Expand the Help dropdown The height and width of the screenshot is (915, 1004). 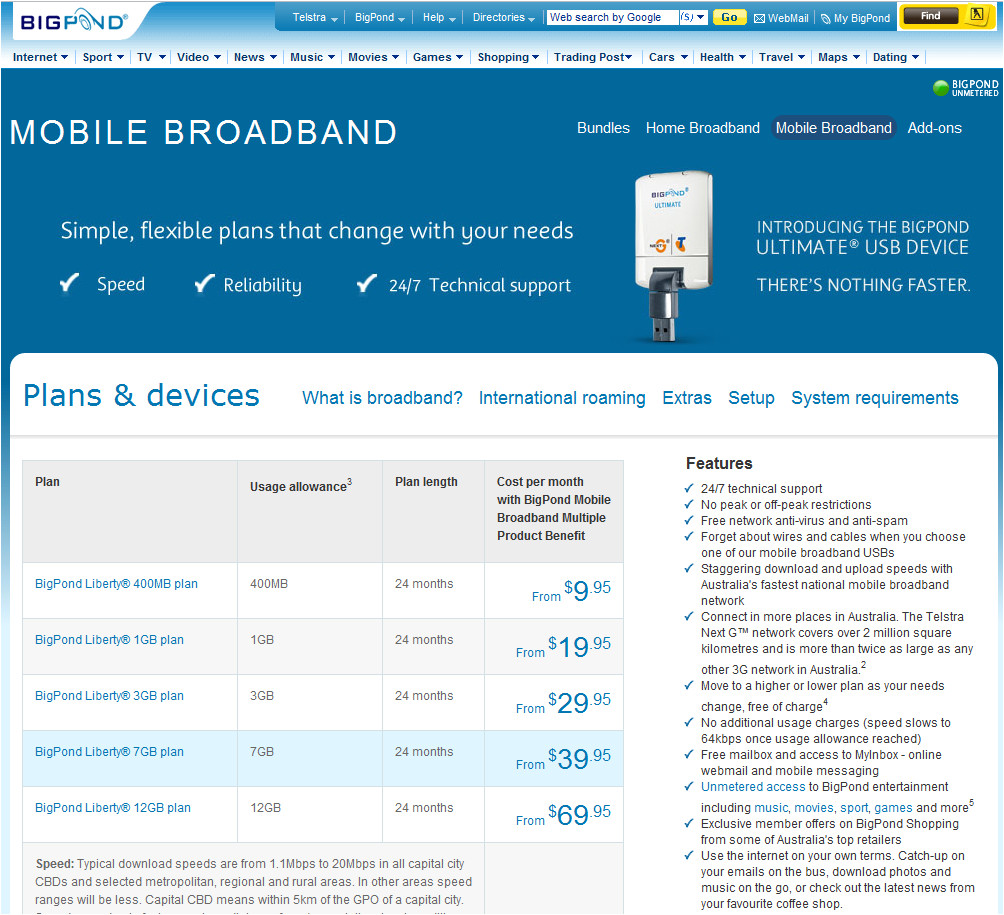(x=434, y=17)
